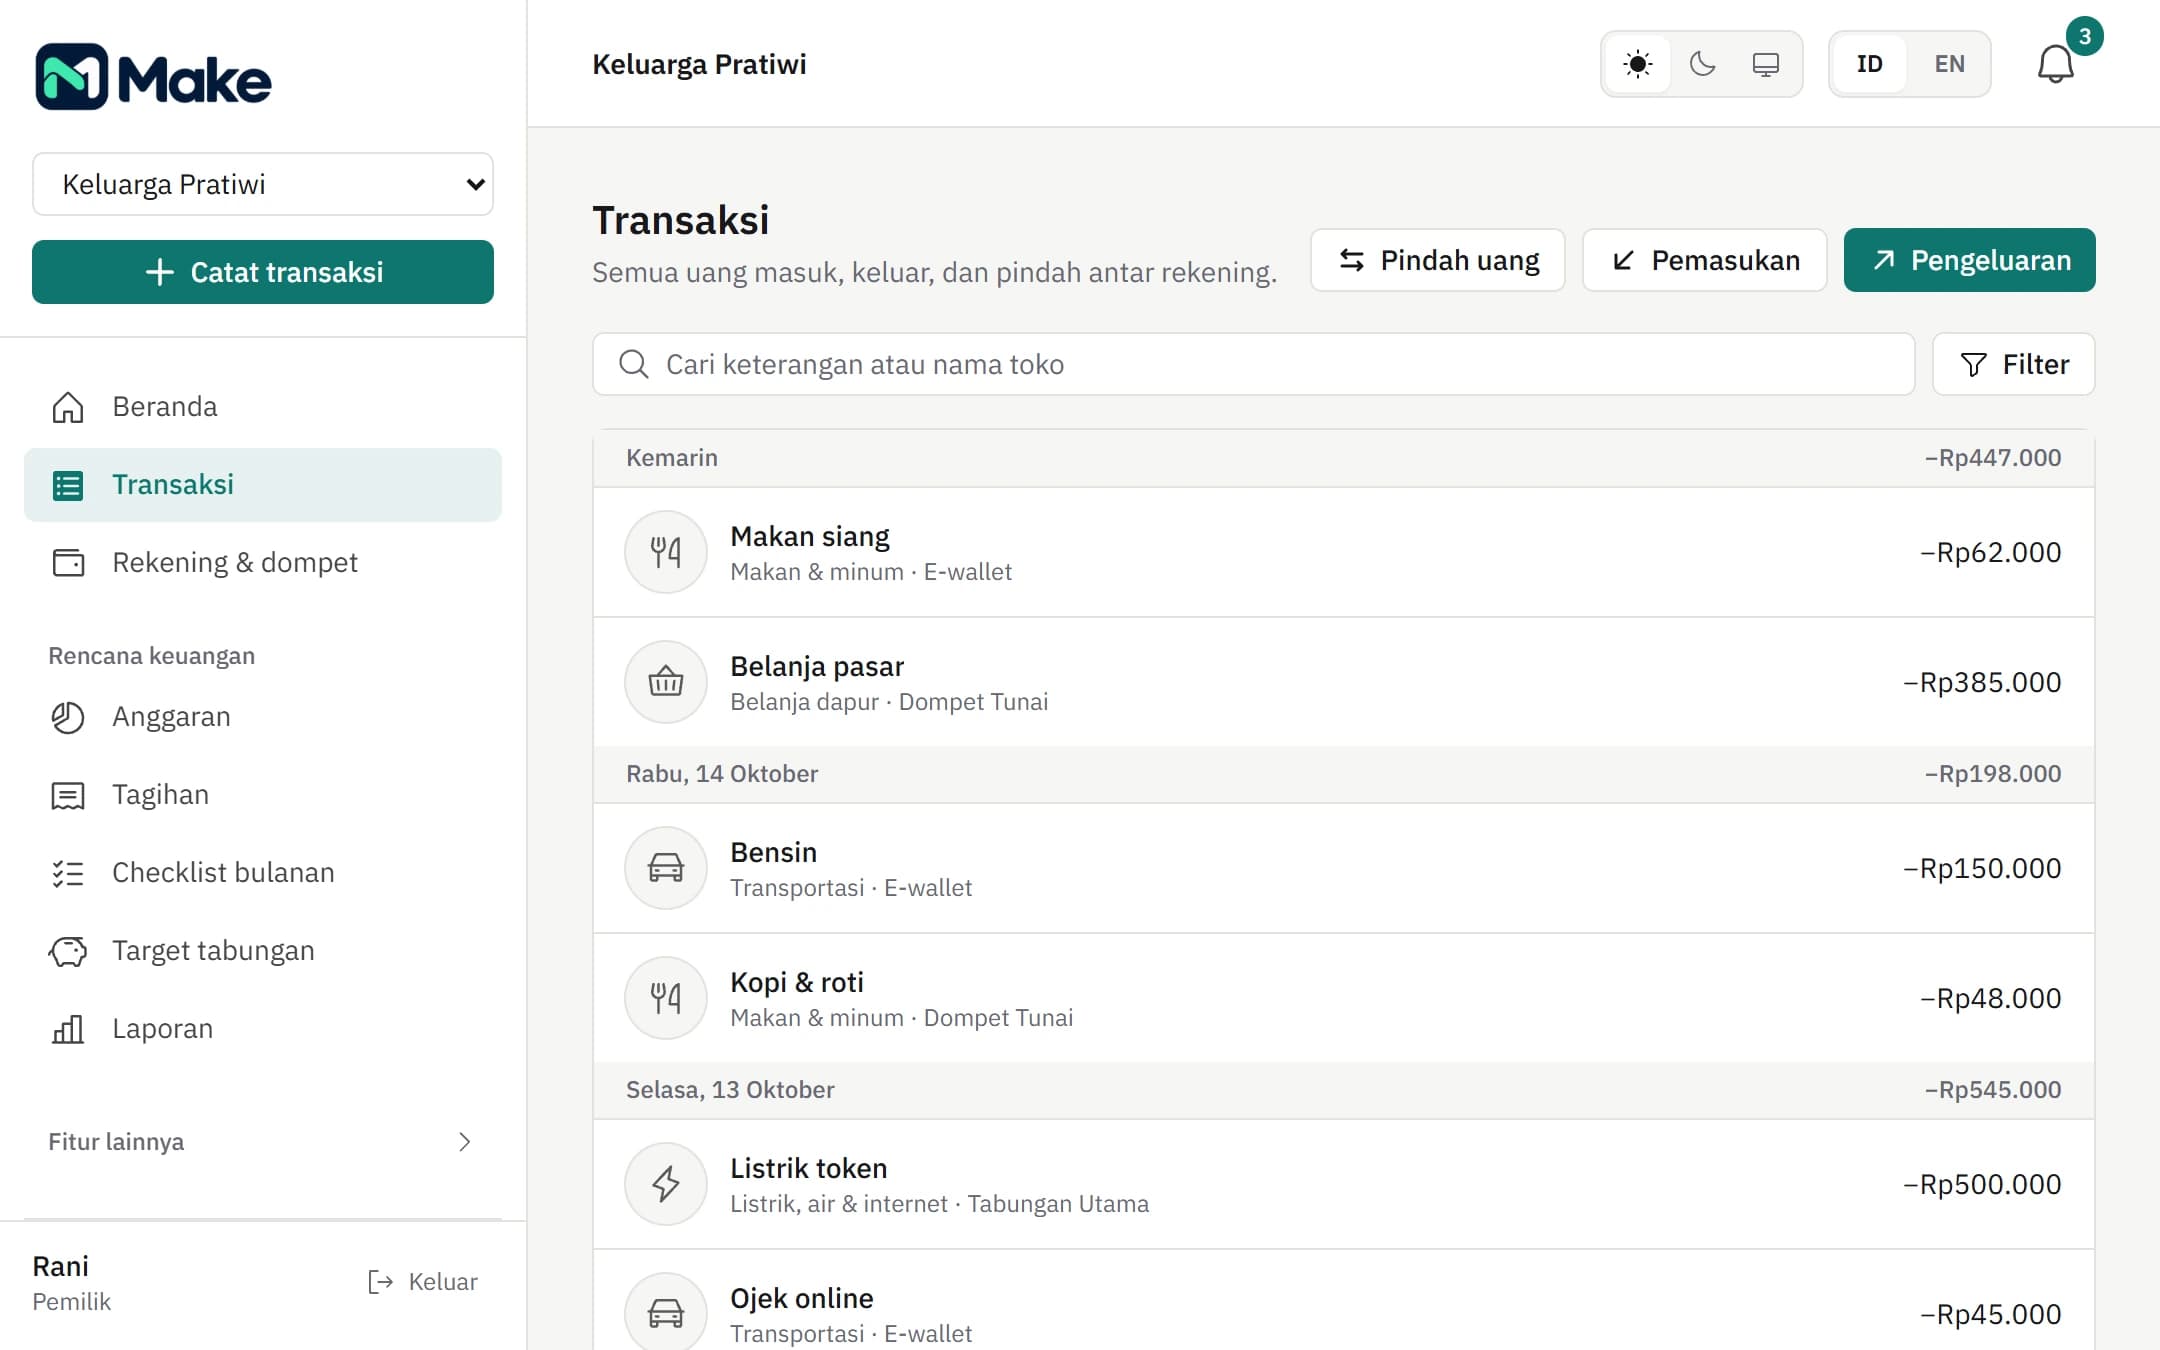This screenshot has width=2160, height=1350.
Task: Expand Fitur lainnya section
Action: coord(261,1142)
